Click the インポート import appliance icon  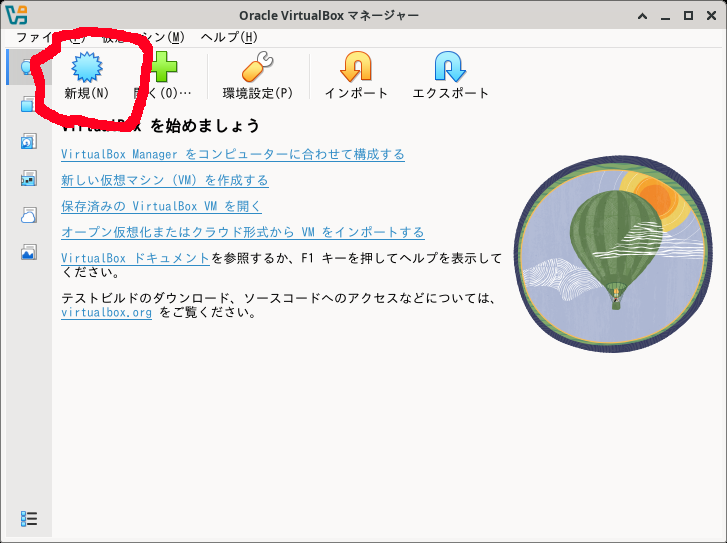[x=356, y=75]
